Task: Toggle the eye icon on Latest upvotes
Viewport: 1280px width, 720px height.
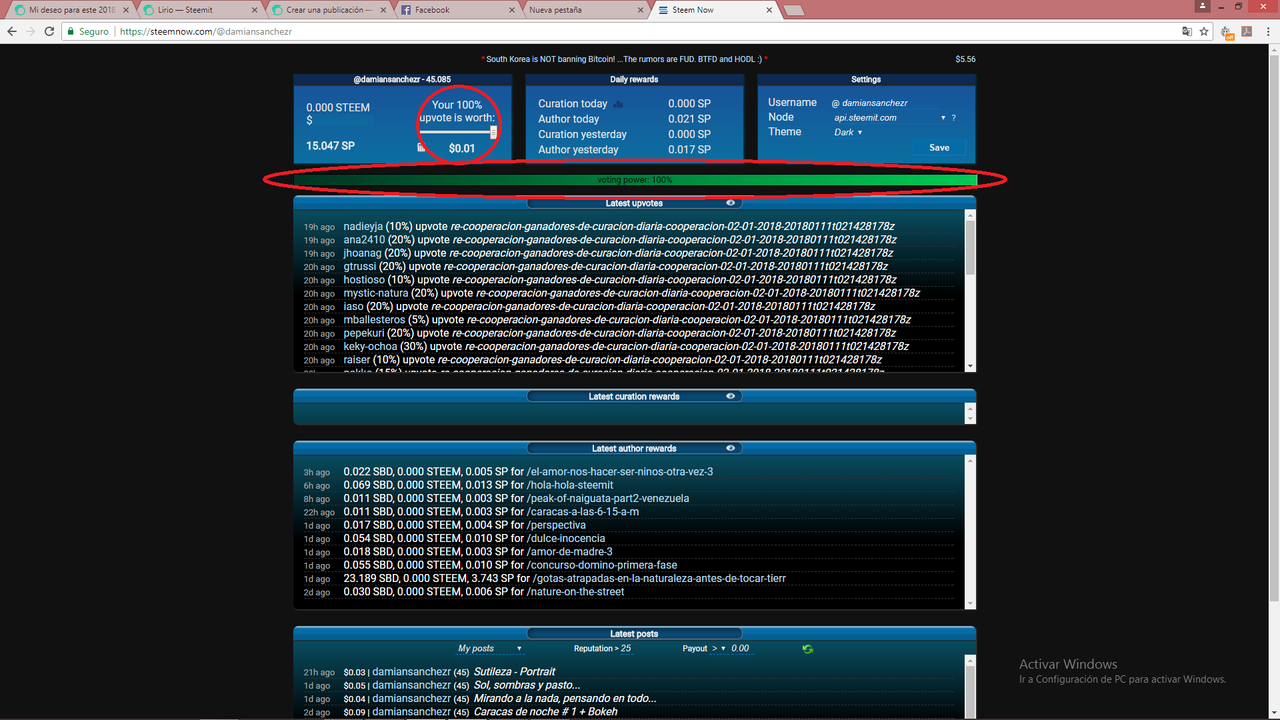Action: tap(731, 203)
